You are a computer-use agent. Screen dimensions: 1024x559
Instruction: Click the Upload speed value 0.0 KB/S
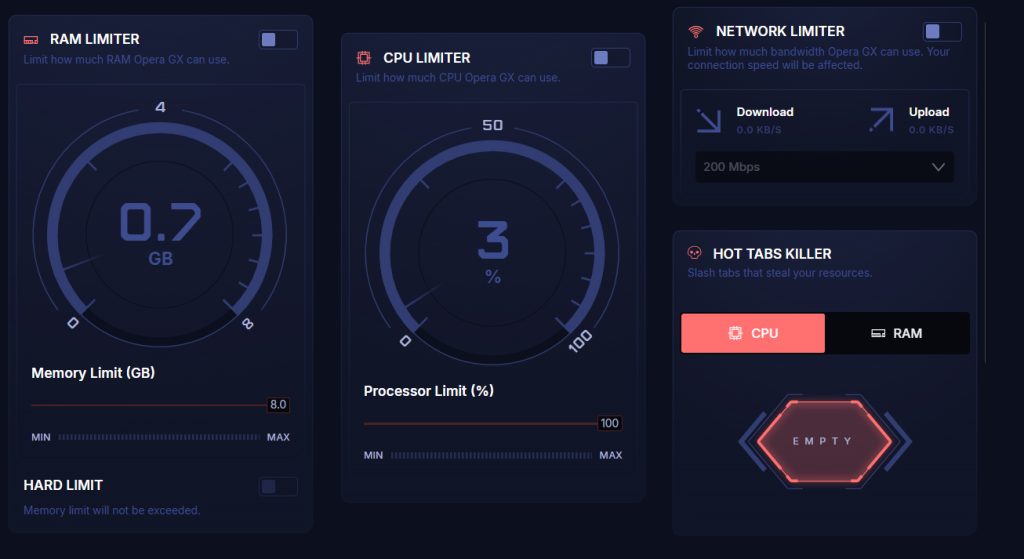click(931, 130)
